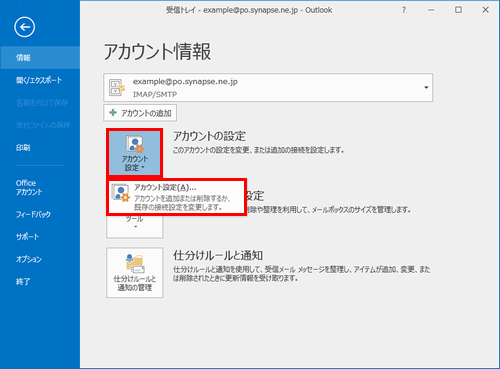Close the Outlook window
Screen dimensions: 500x369
[486, 10]
